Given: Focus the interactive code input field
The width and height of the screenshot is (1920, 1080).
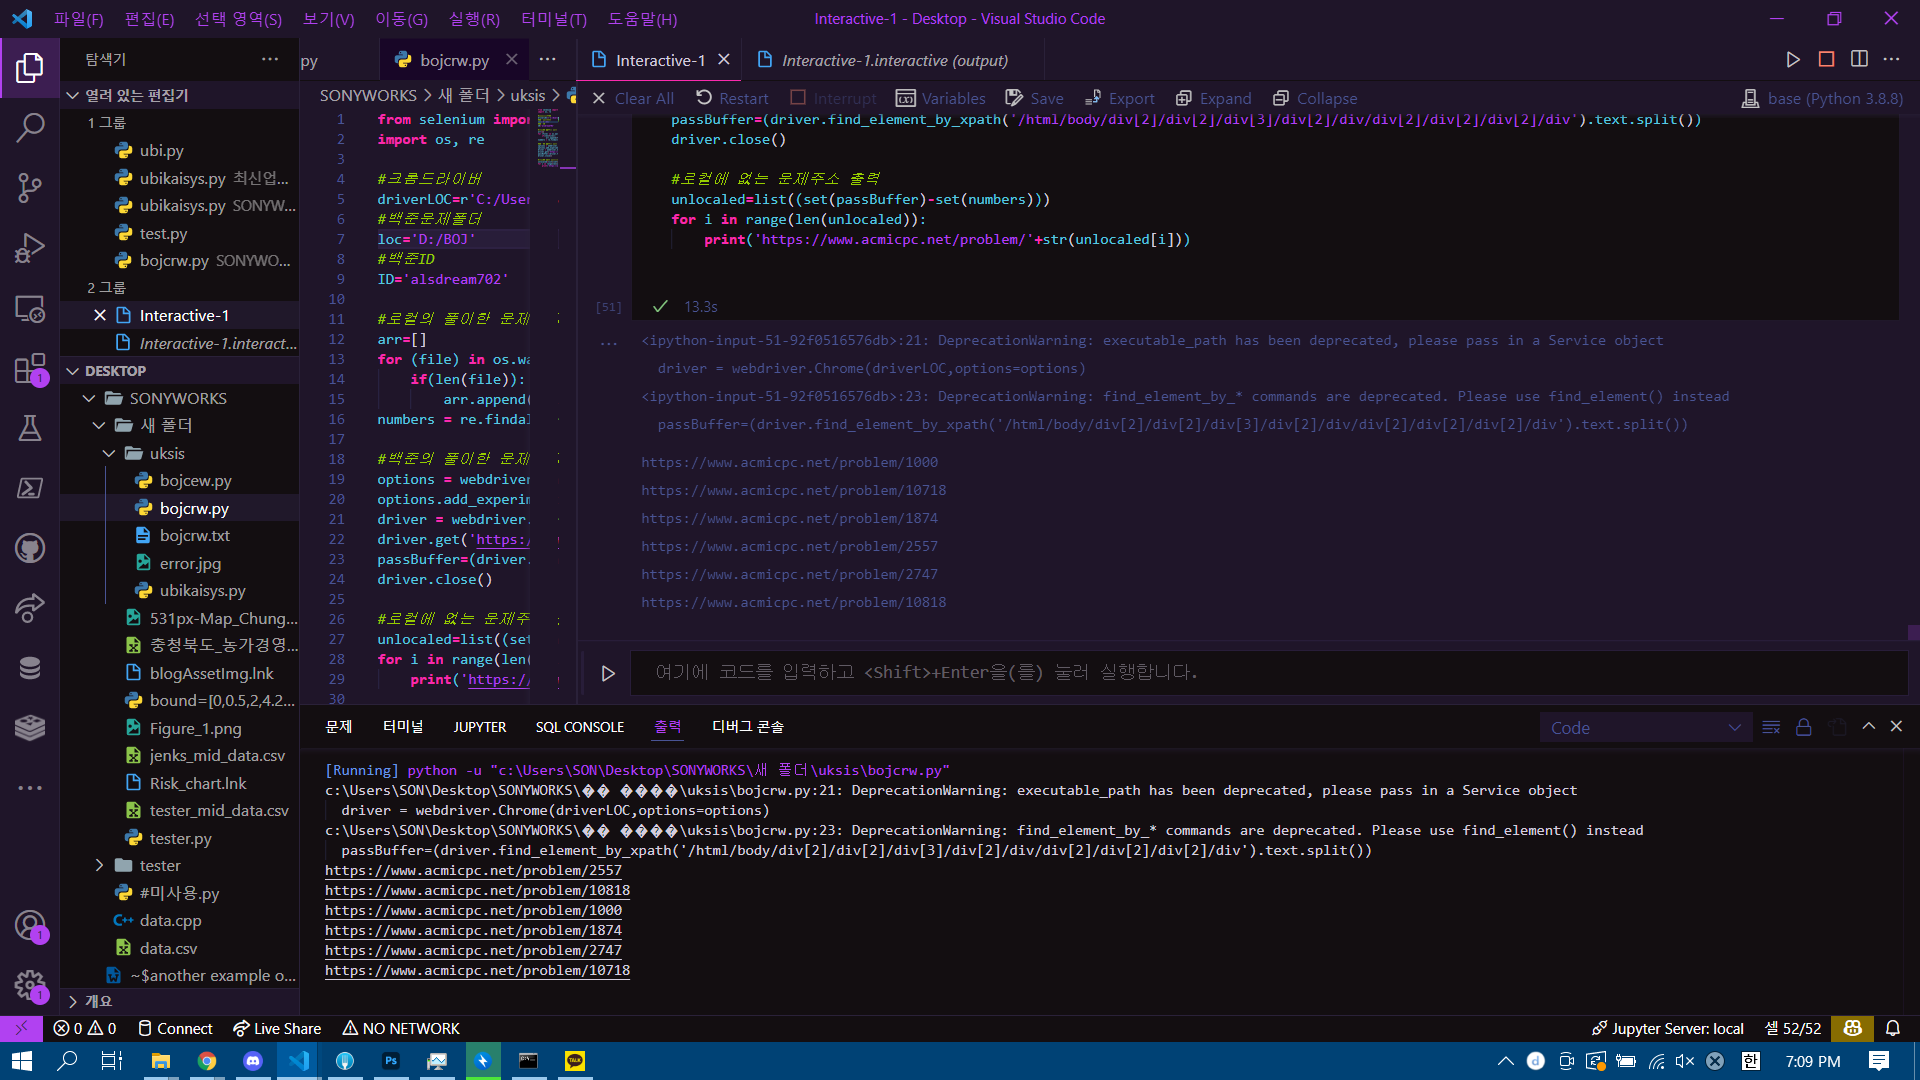Looking at the screenshot, I should pyautogui.click(x=1269, y=672).
